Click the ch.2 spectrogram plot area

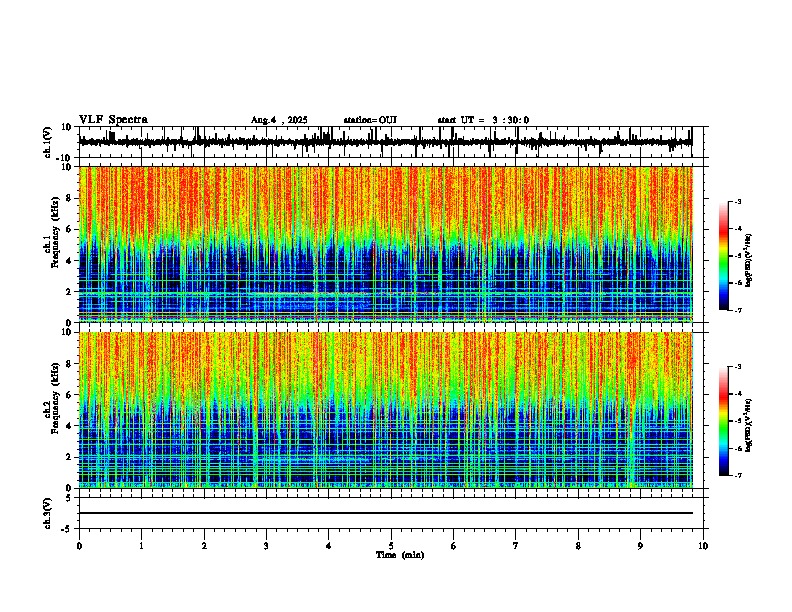[x=385, y=410]
